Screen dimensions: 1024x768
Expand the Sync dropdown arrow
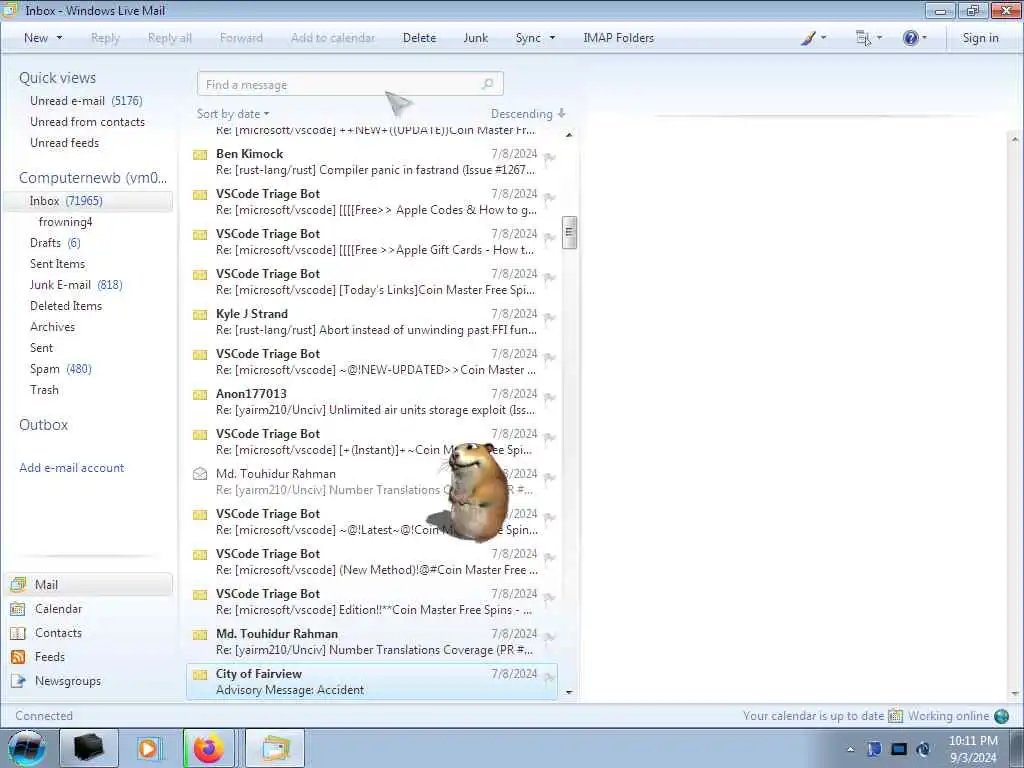tap(552, 38)
